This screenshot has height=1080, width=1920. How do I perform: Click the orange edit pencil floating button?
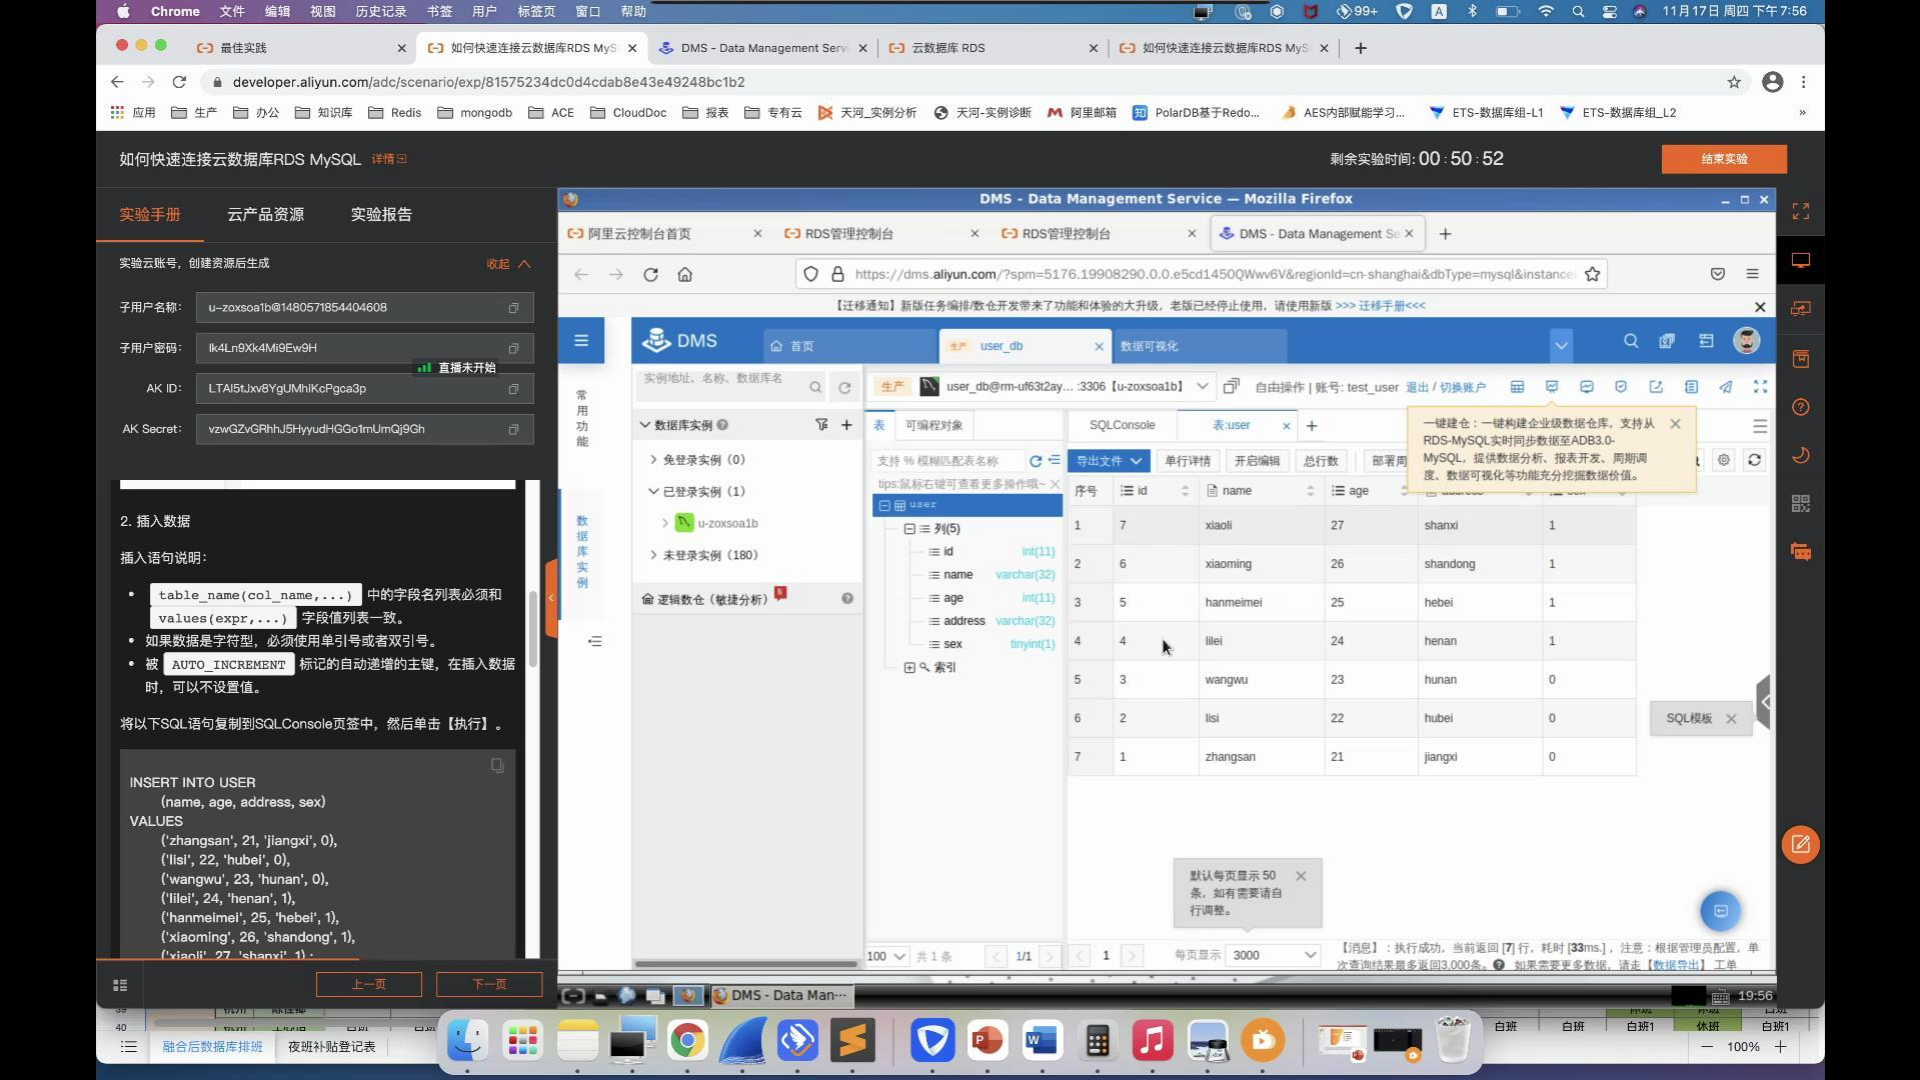(1800, 845)
